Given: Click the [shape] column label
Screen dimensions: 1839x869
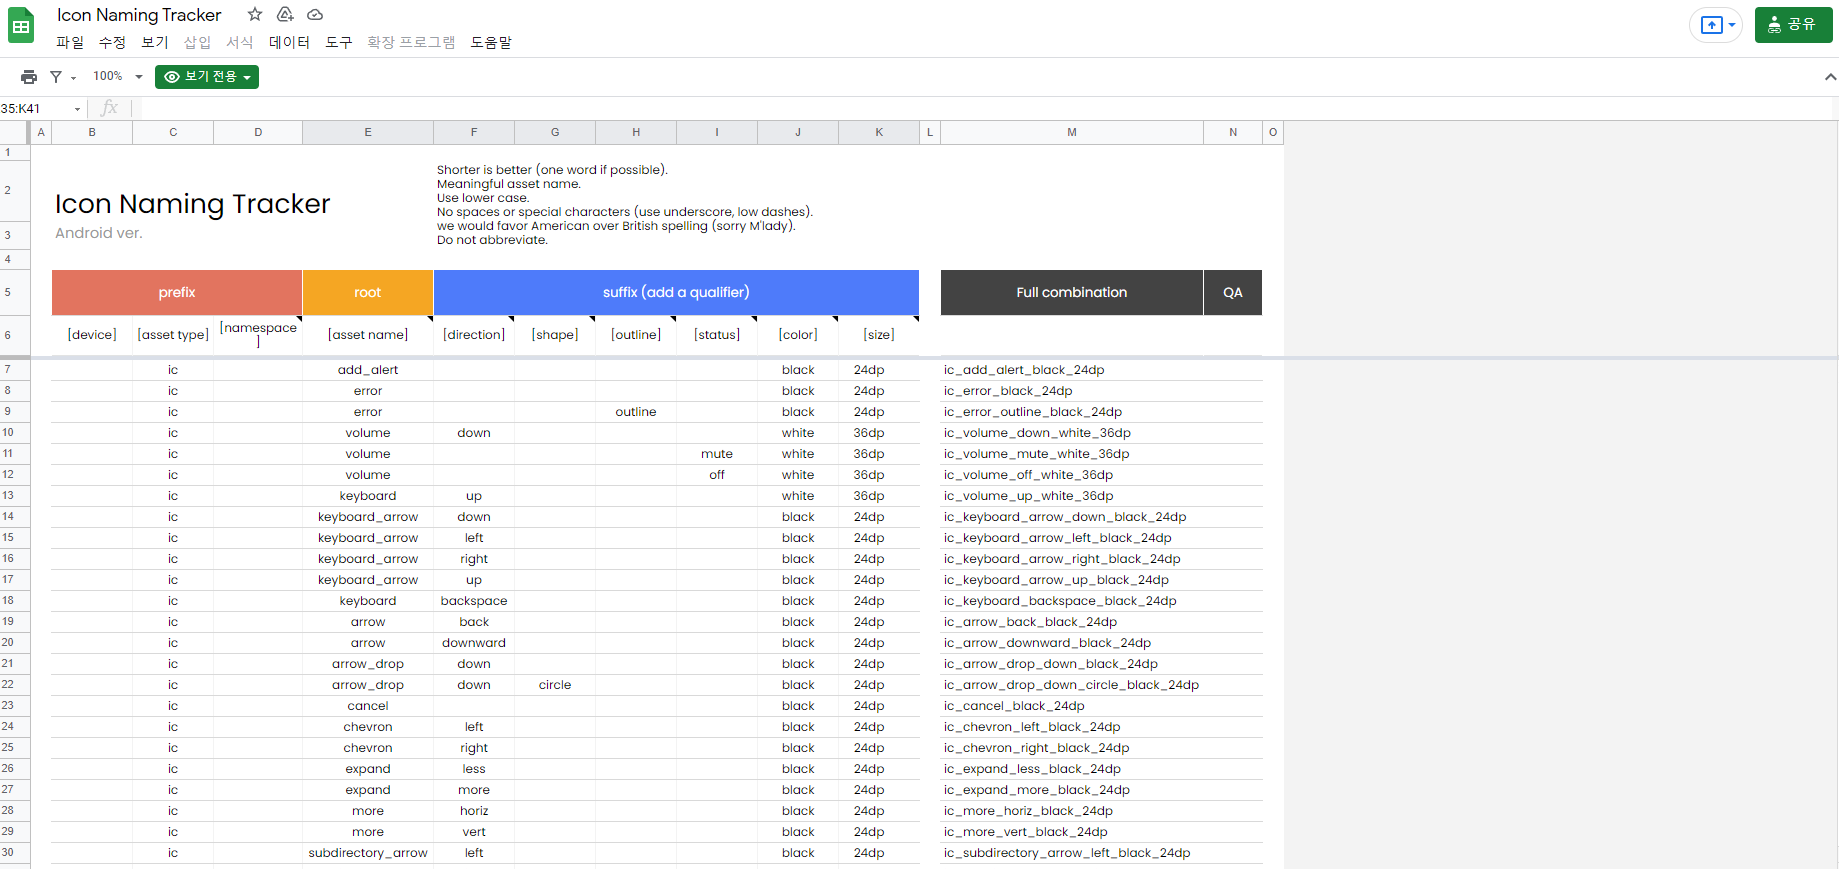Looking at the screenshot, I should (555, 335).
